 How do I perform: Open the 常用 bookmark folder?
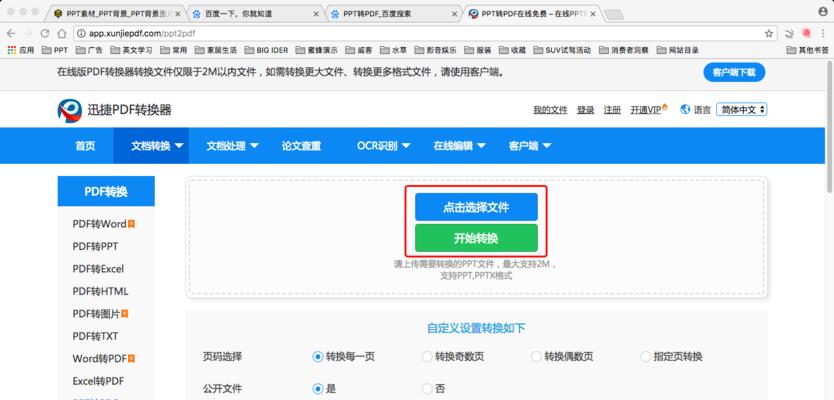click(173, 50)
